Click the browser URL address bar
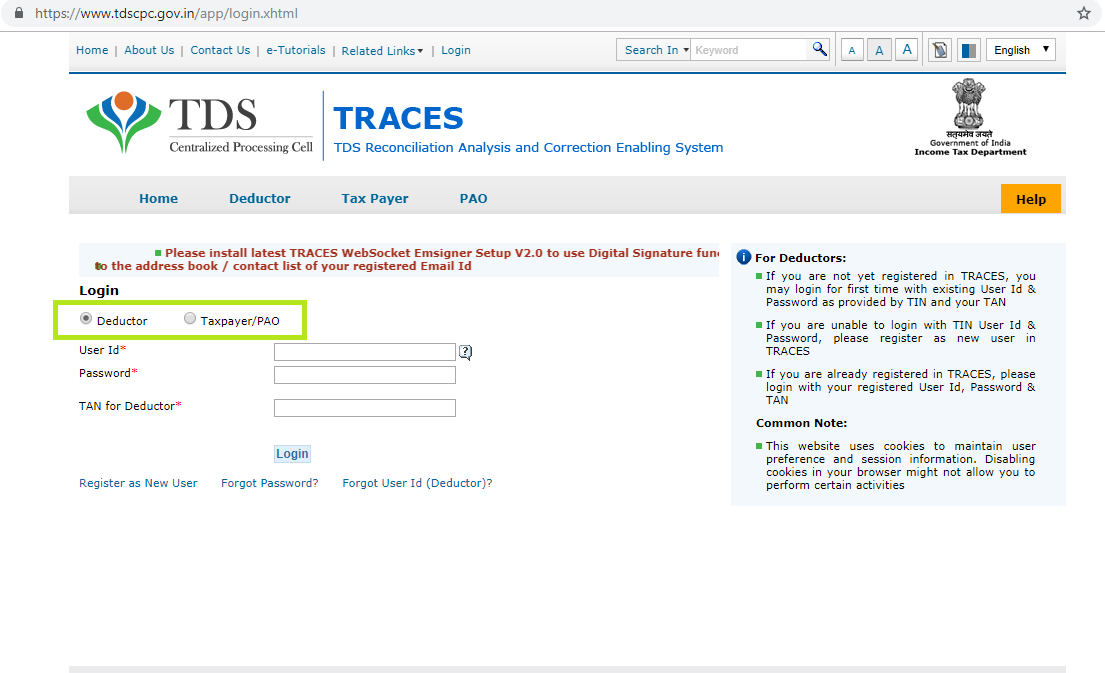 [550, 13]
